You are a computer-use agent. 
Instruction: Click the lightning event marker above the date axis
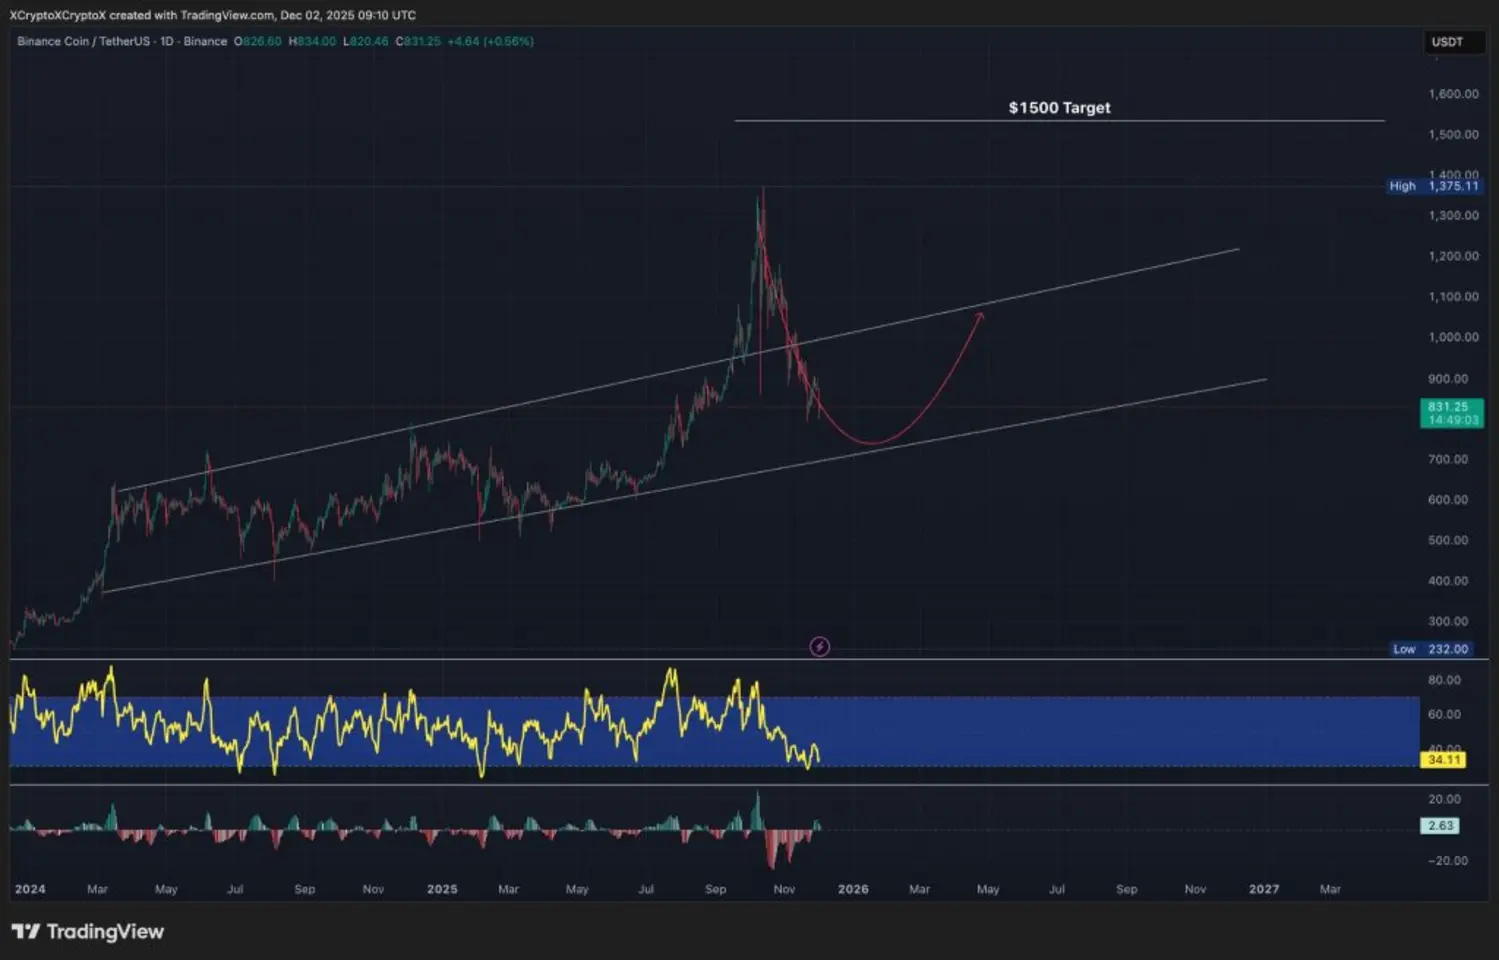819,646
